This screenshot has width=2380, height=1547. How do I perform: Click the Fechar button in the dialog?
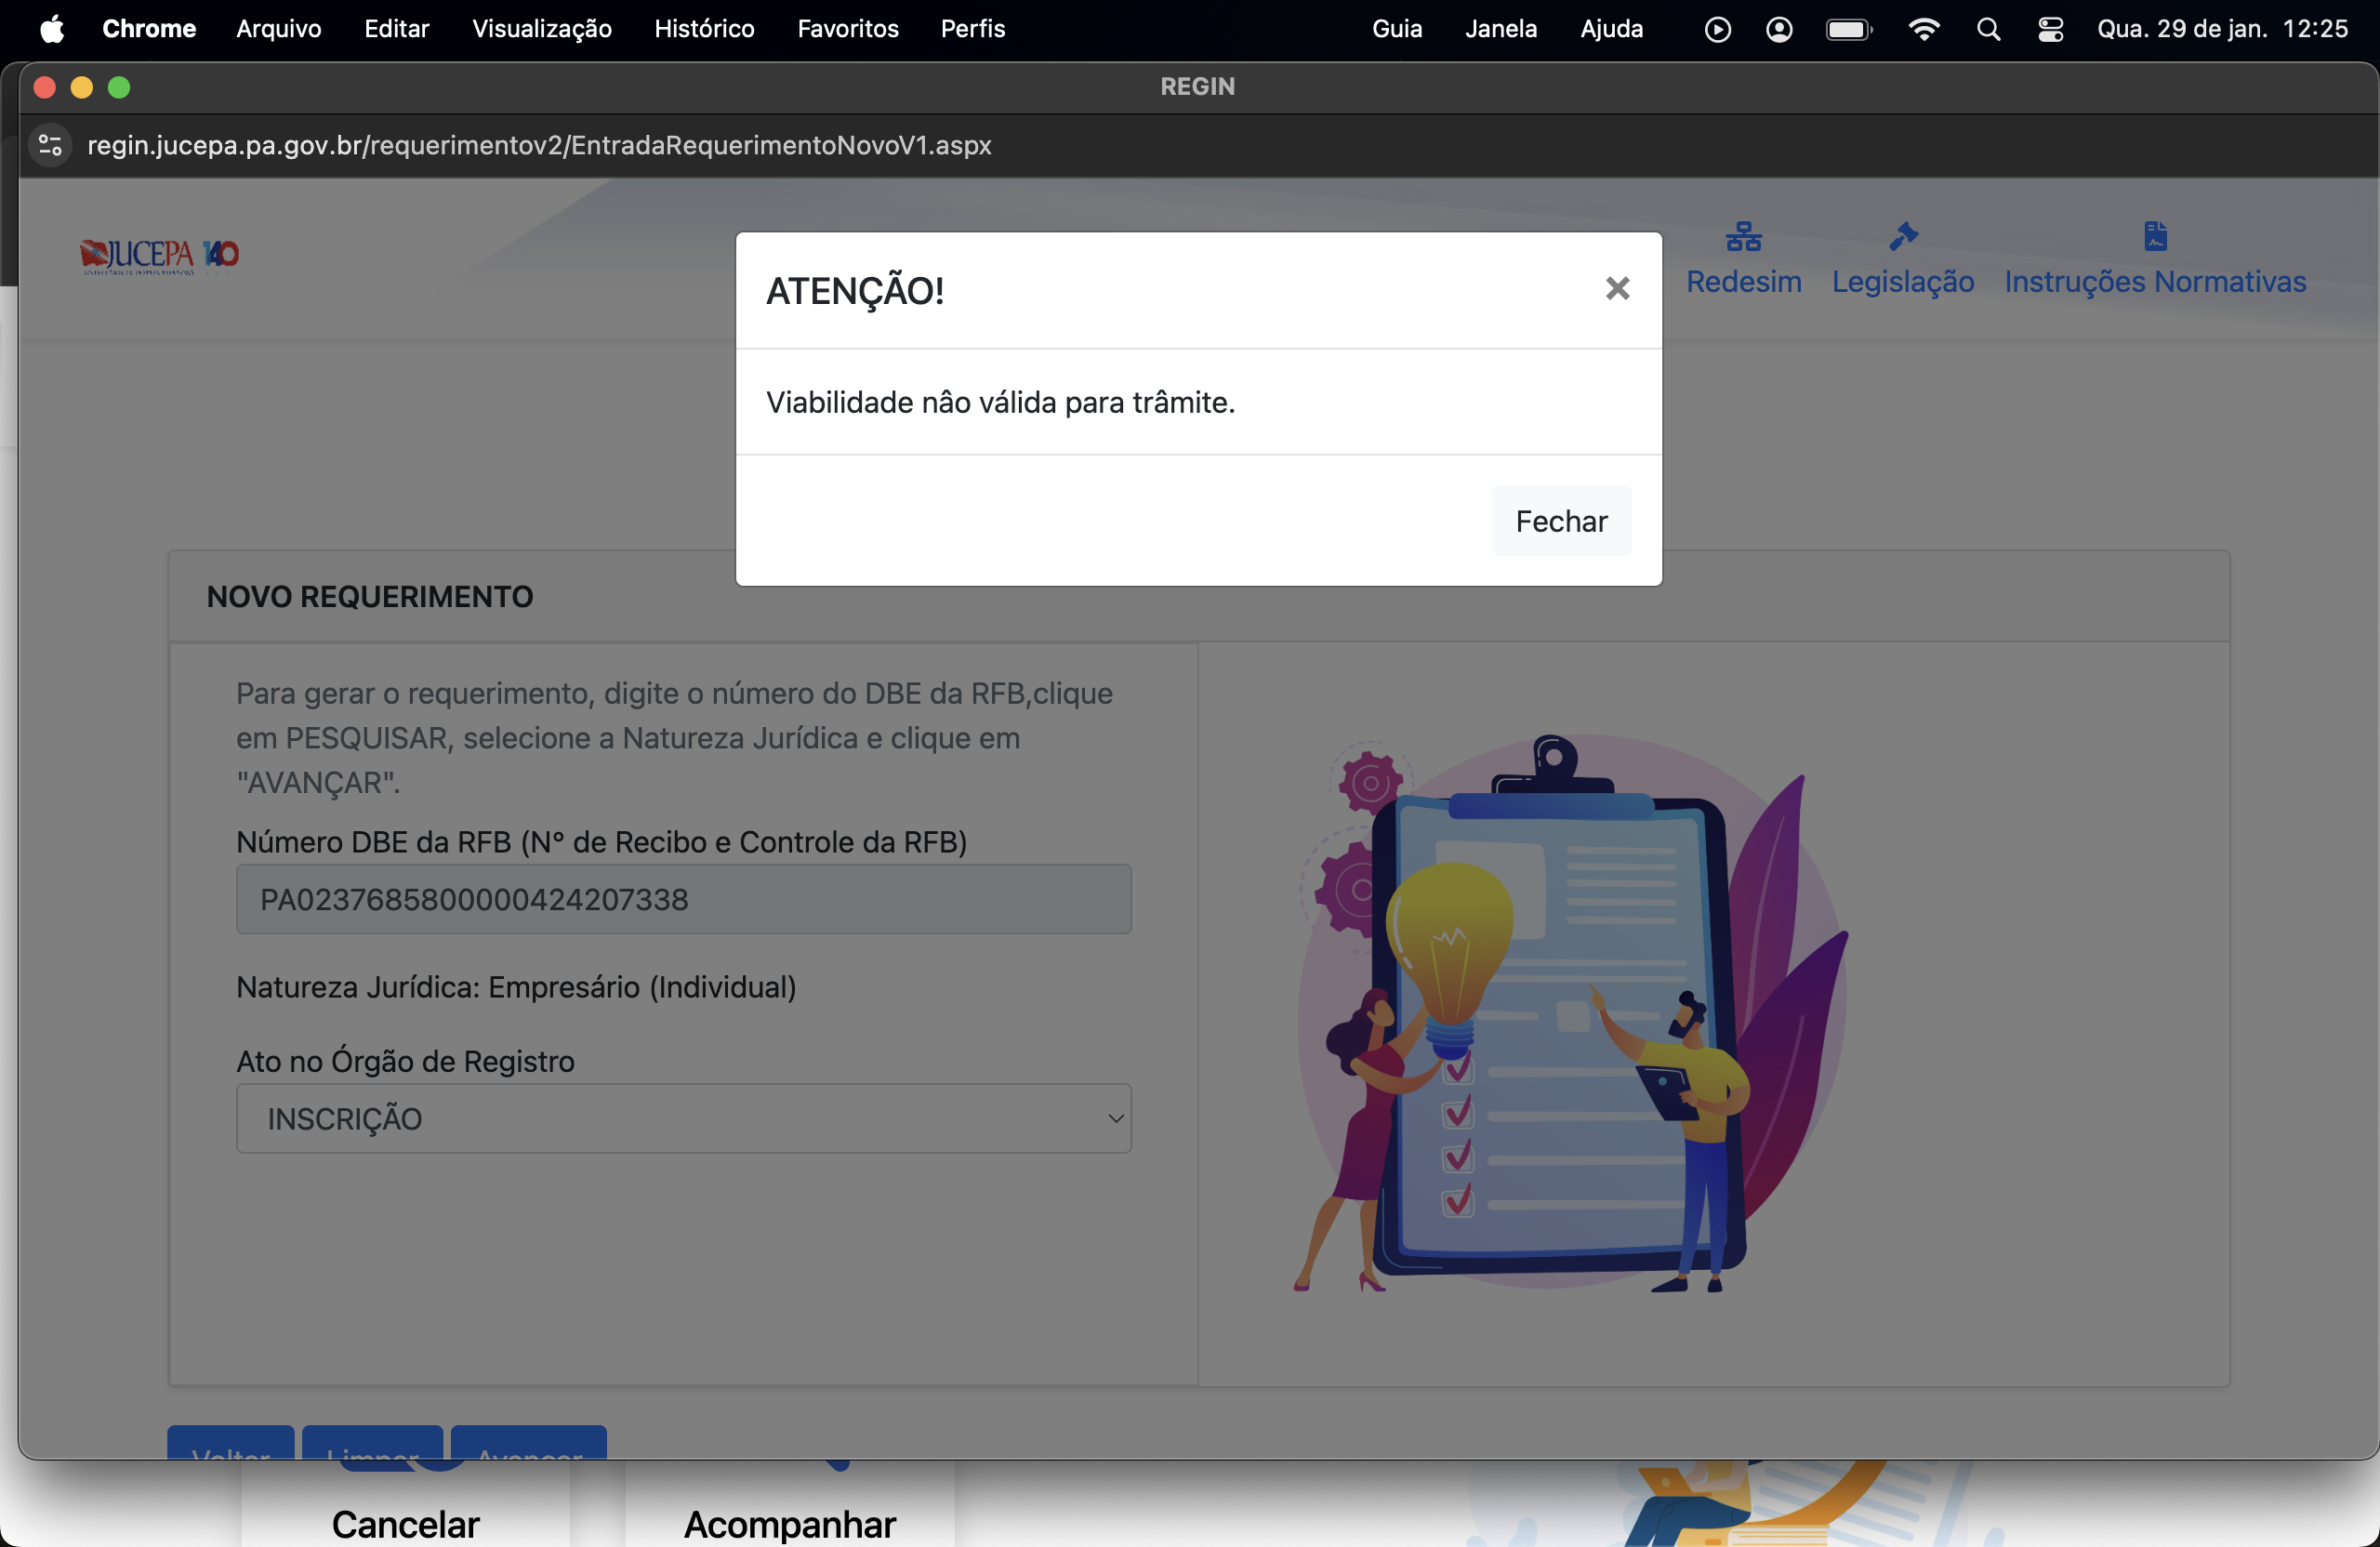click(x=1561, y=521)
